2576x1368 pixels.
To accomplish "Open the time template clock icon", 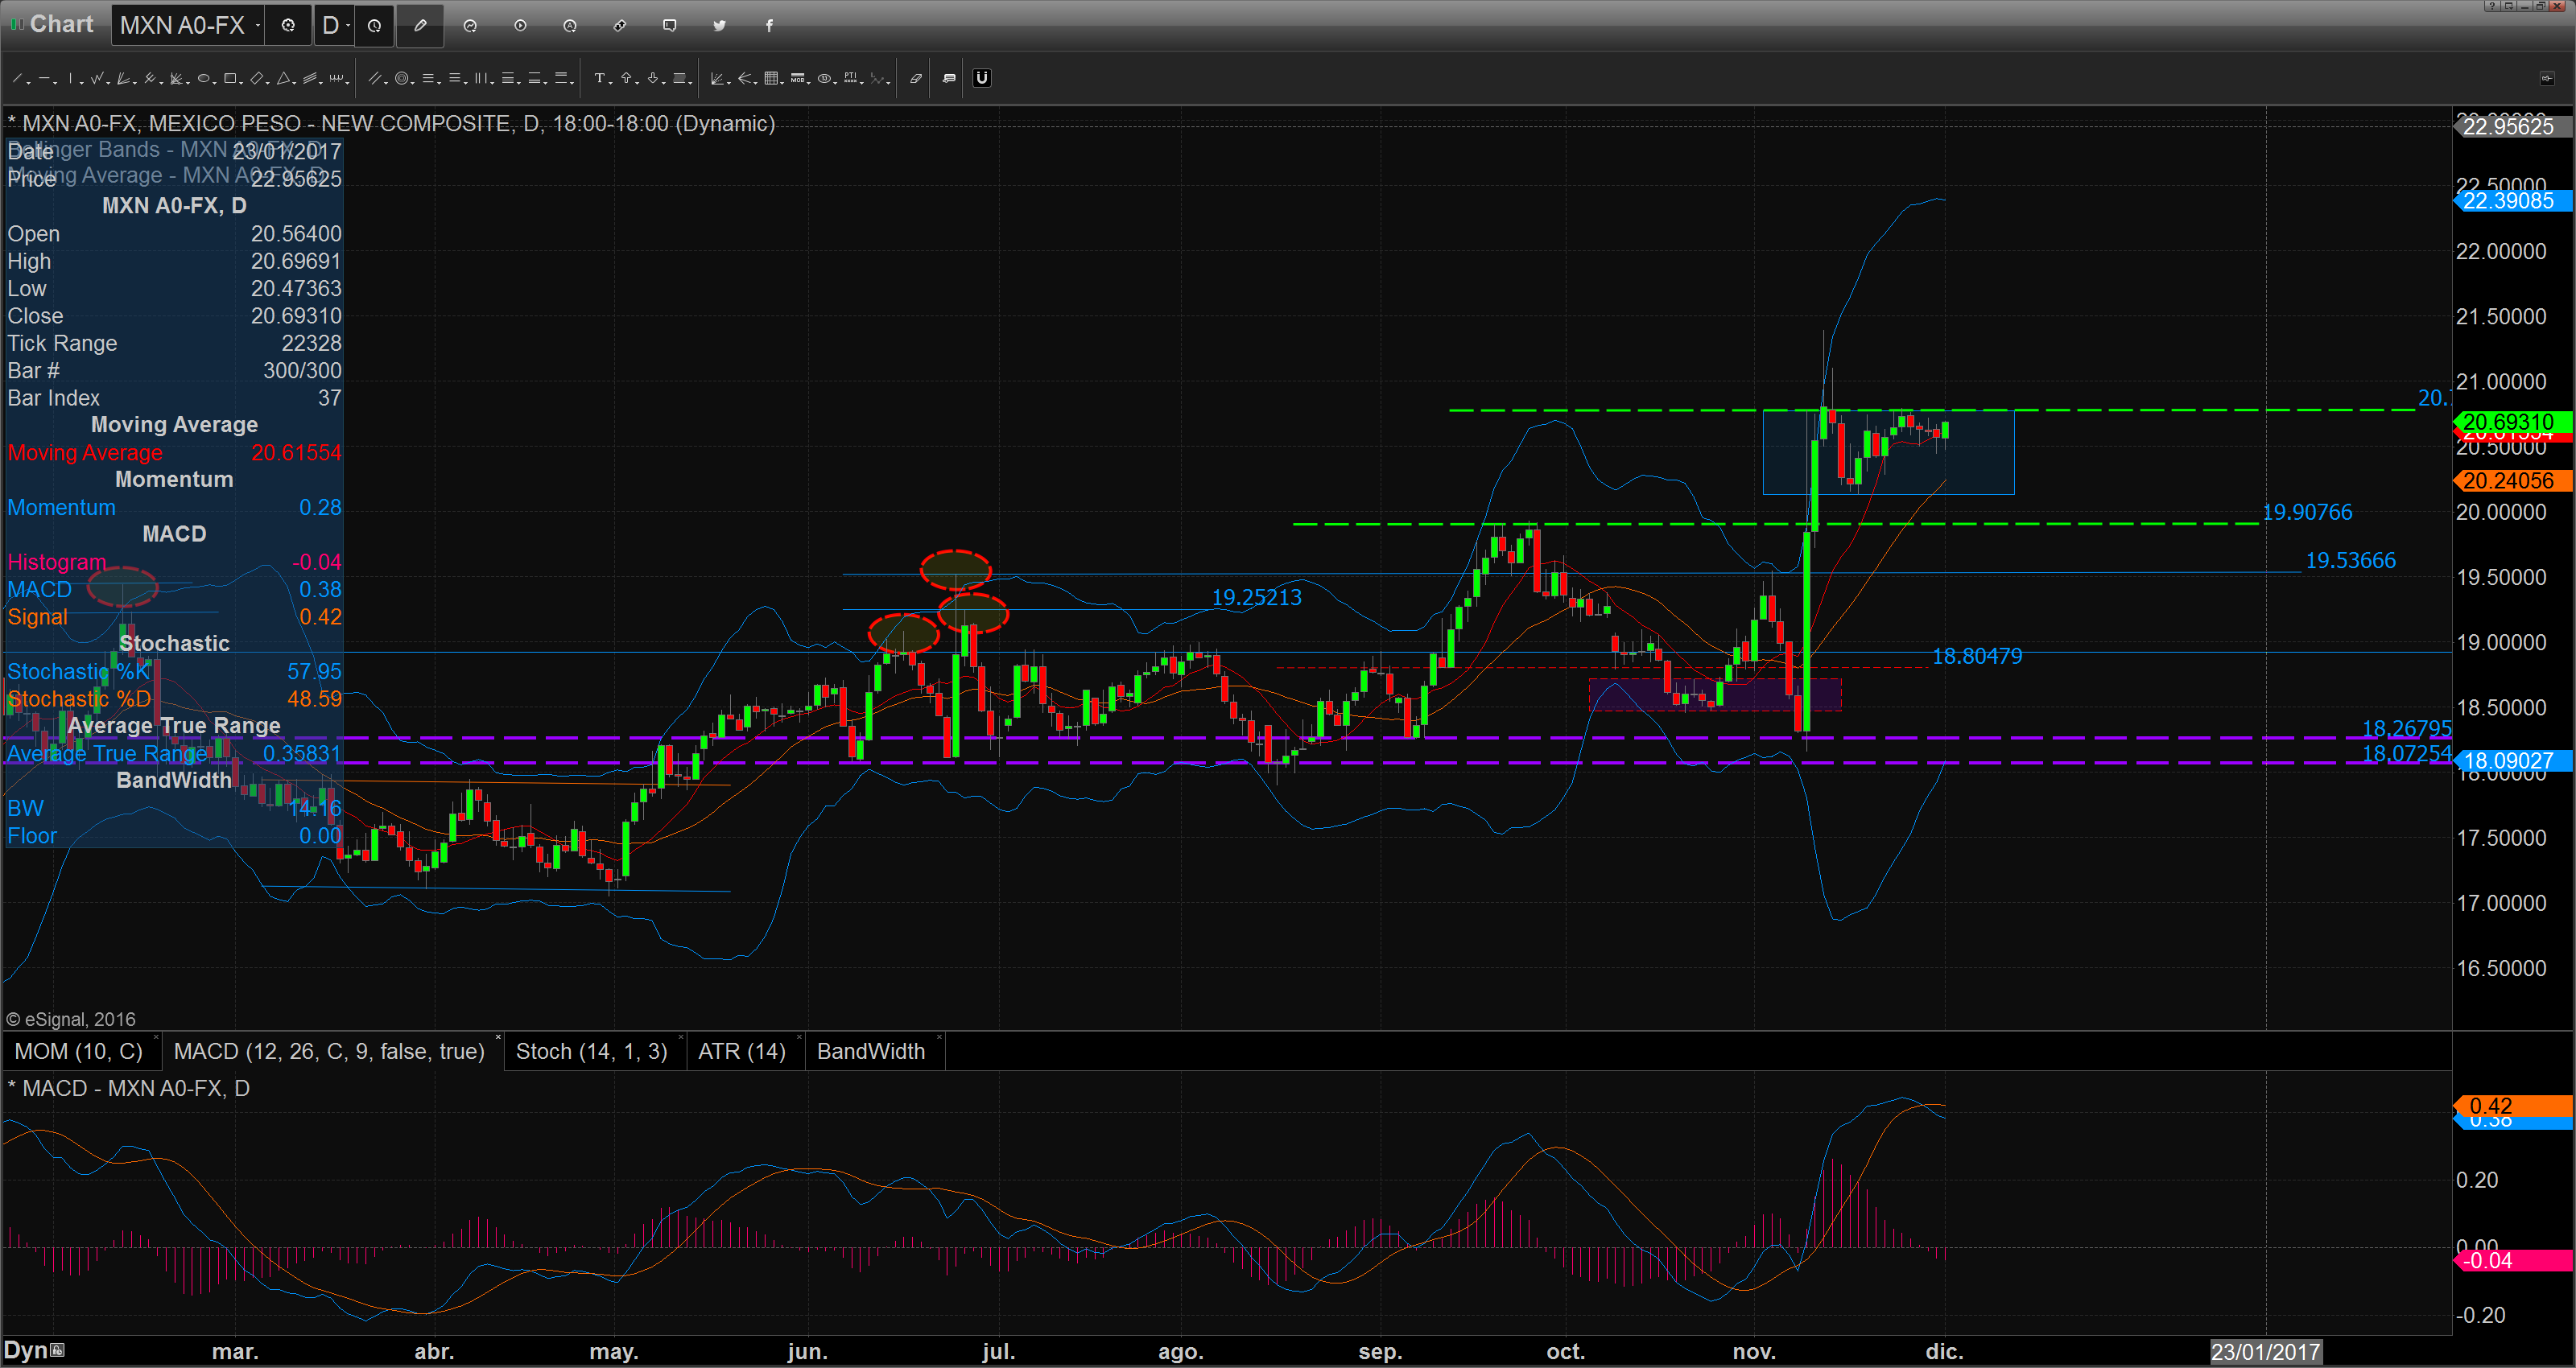I will tap(374, 25).
